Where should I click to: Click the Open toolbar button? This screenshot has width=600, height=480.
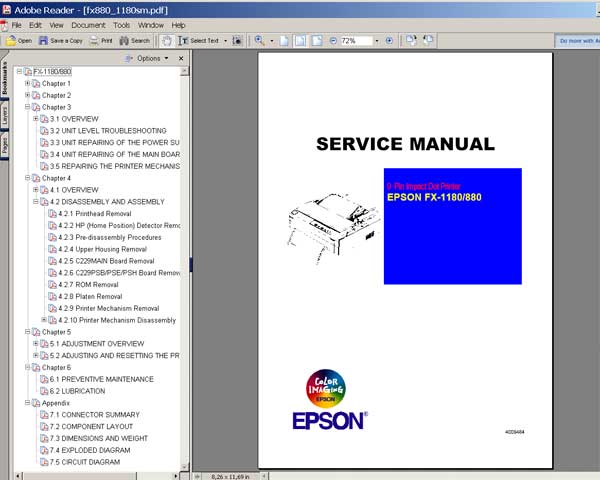click(x=18, y=41)
